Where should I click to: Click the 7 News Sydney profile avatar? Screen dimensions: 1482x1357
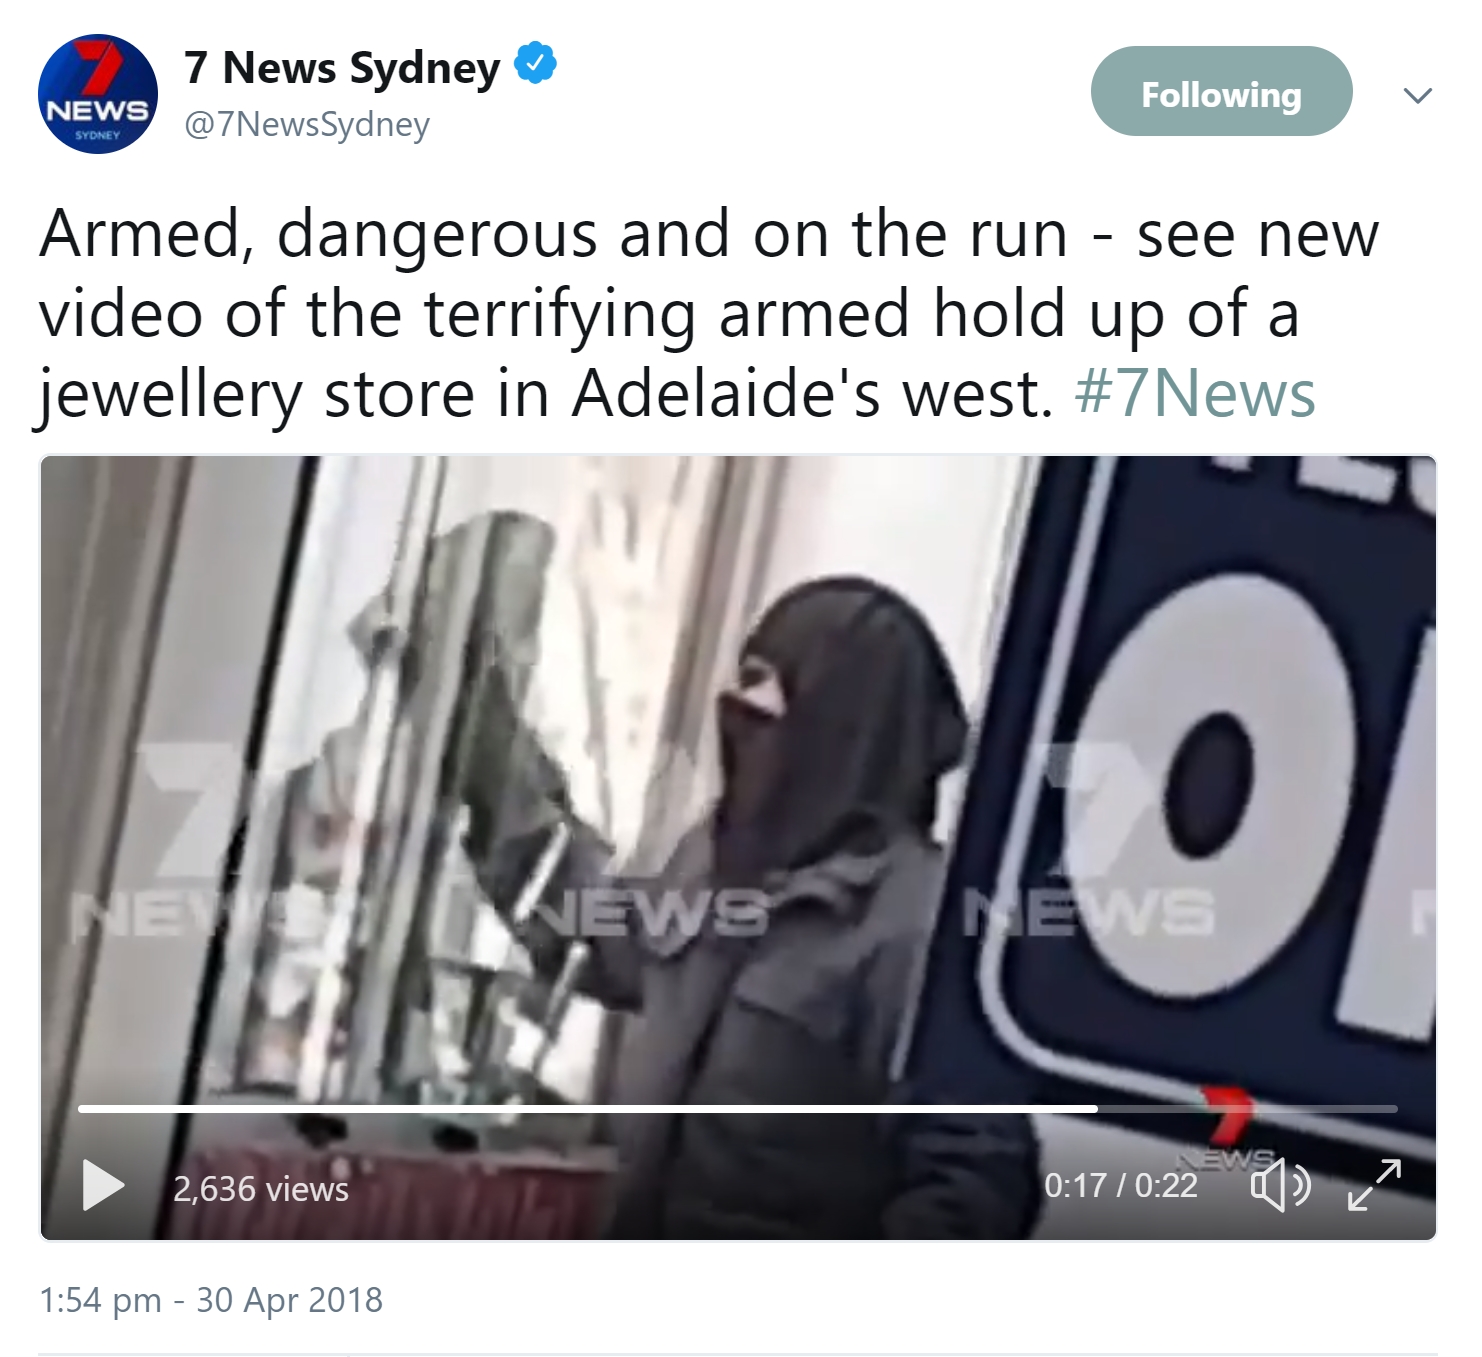click(x=97, y=94)
